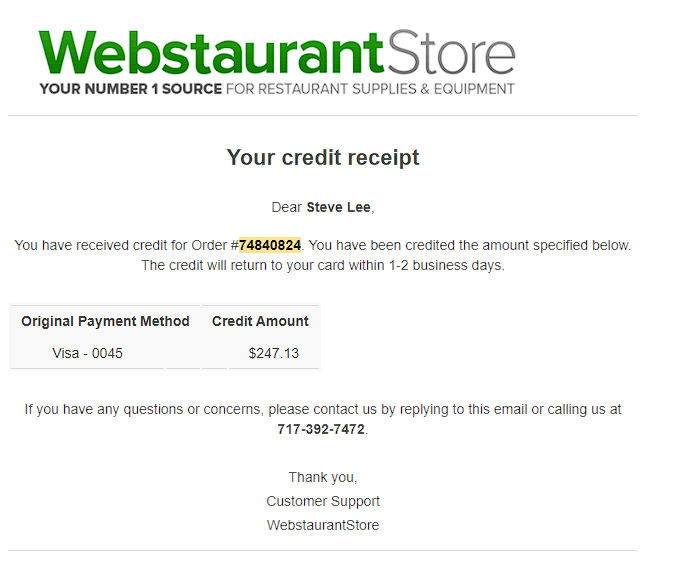Click the 1-2 business days sentence
Screen dimensions: 673x569
(323, 265)
